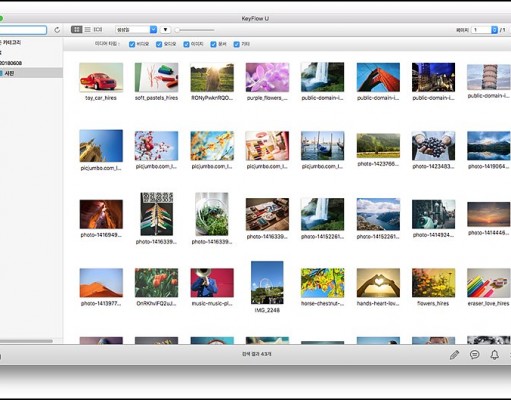This screenshot has height=400, width=511.
Task: Select the photo-1423766 lone tree thumbnail
Action: click(x=378, y=146)
